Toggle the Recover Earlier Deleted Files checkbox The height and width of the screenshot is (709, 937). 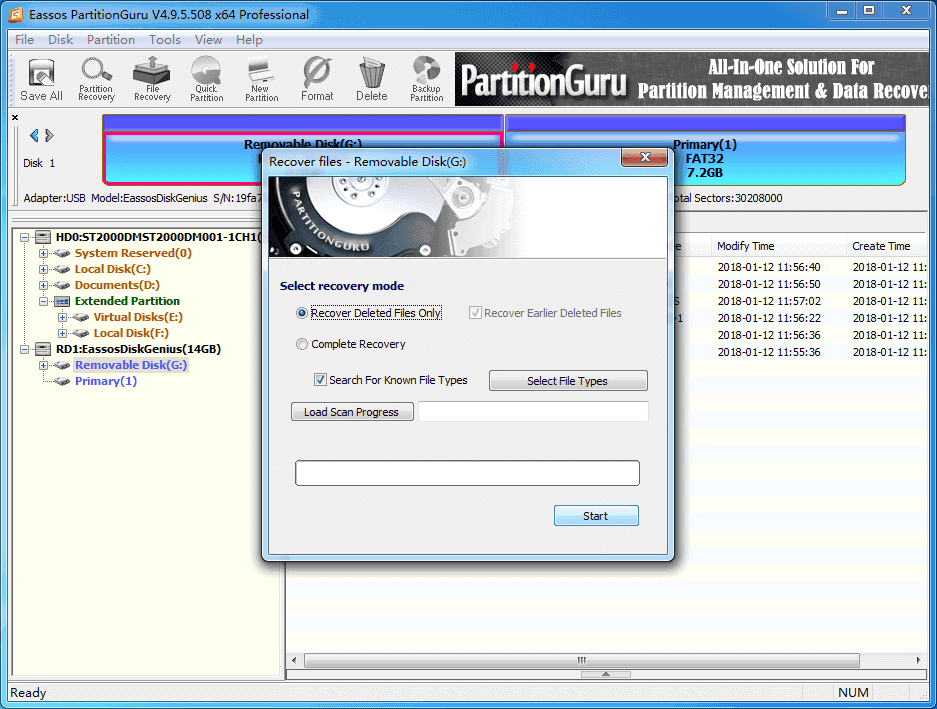pyautogui.click(x=475, y=313)
